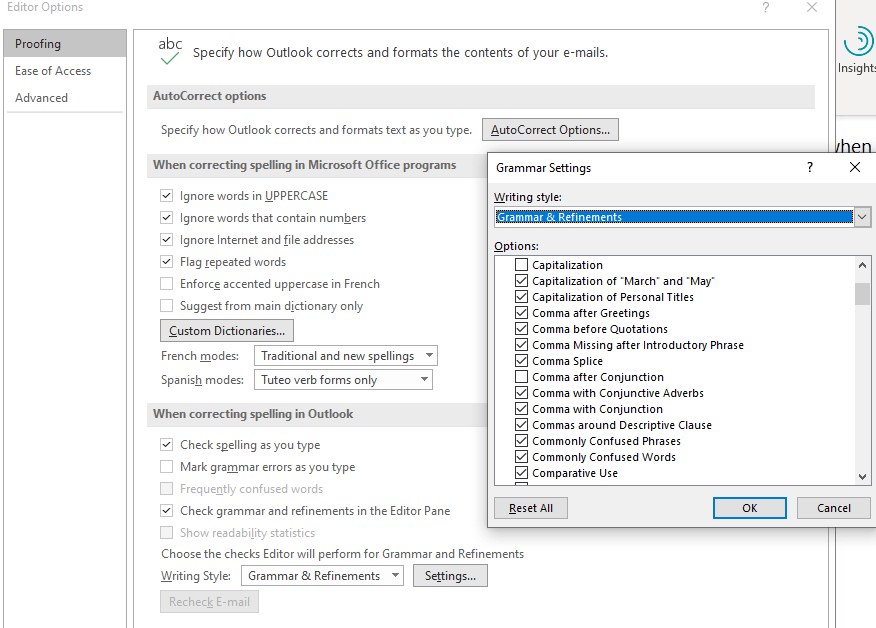Uncheck the Comparative Use option

[x=521, y=473]
